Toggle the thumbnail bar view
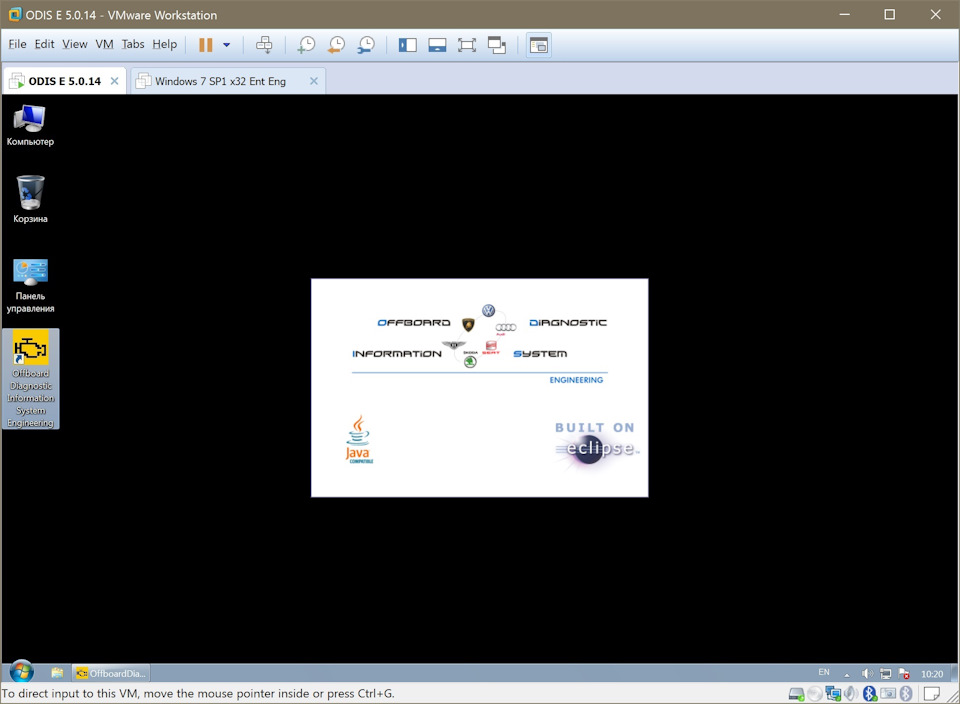Screen dimensions: 960x704 [437, 45]
